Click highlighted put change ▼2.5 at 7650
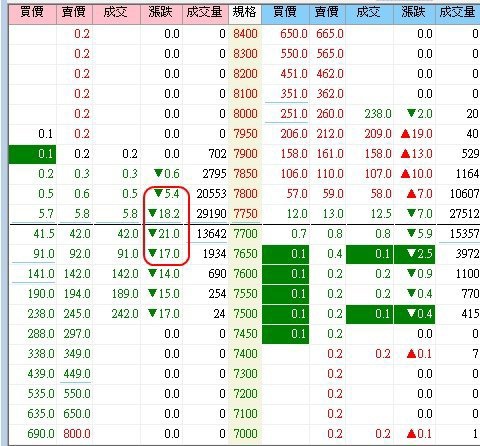Image resolution: width=480 pixels, height=446 pixels. click(414, 254)
